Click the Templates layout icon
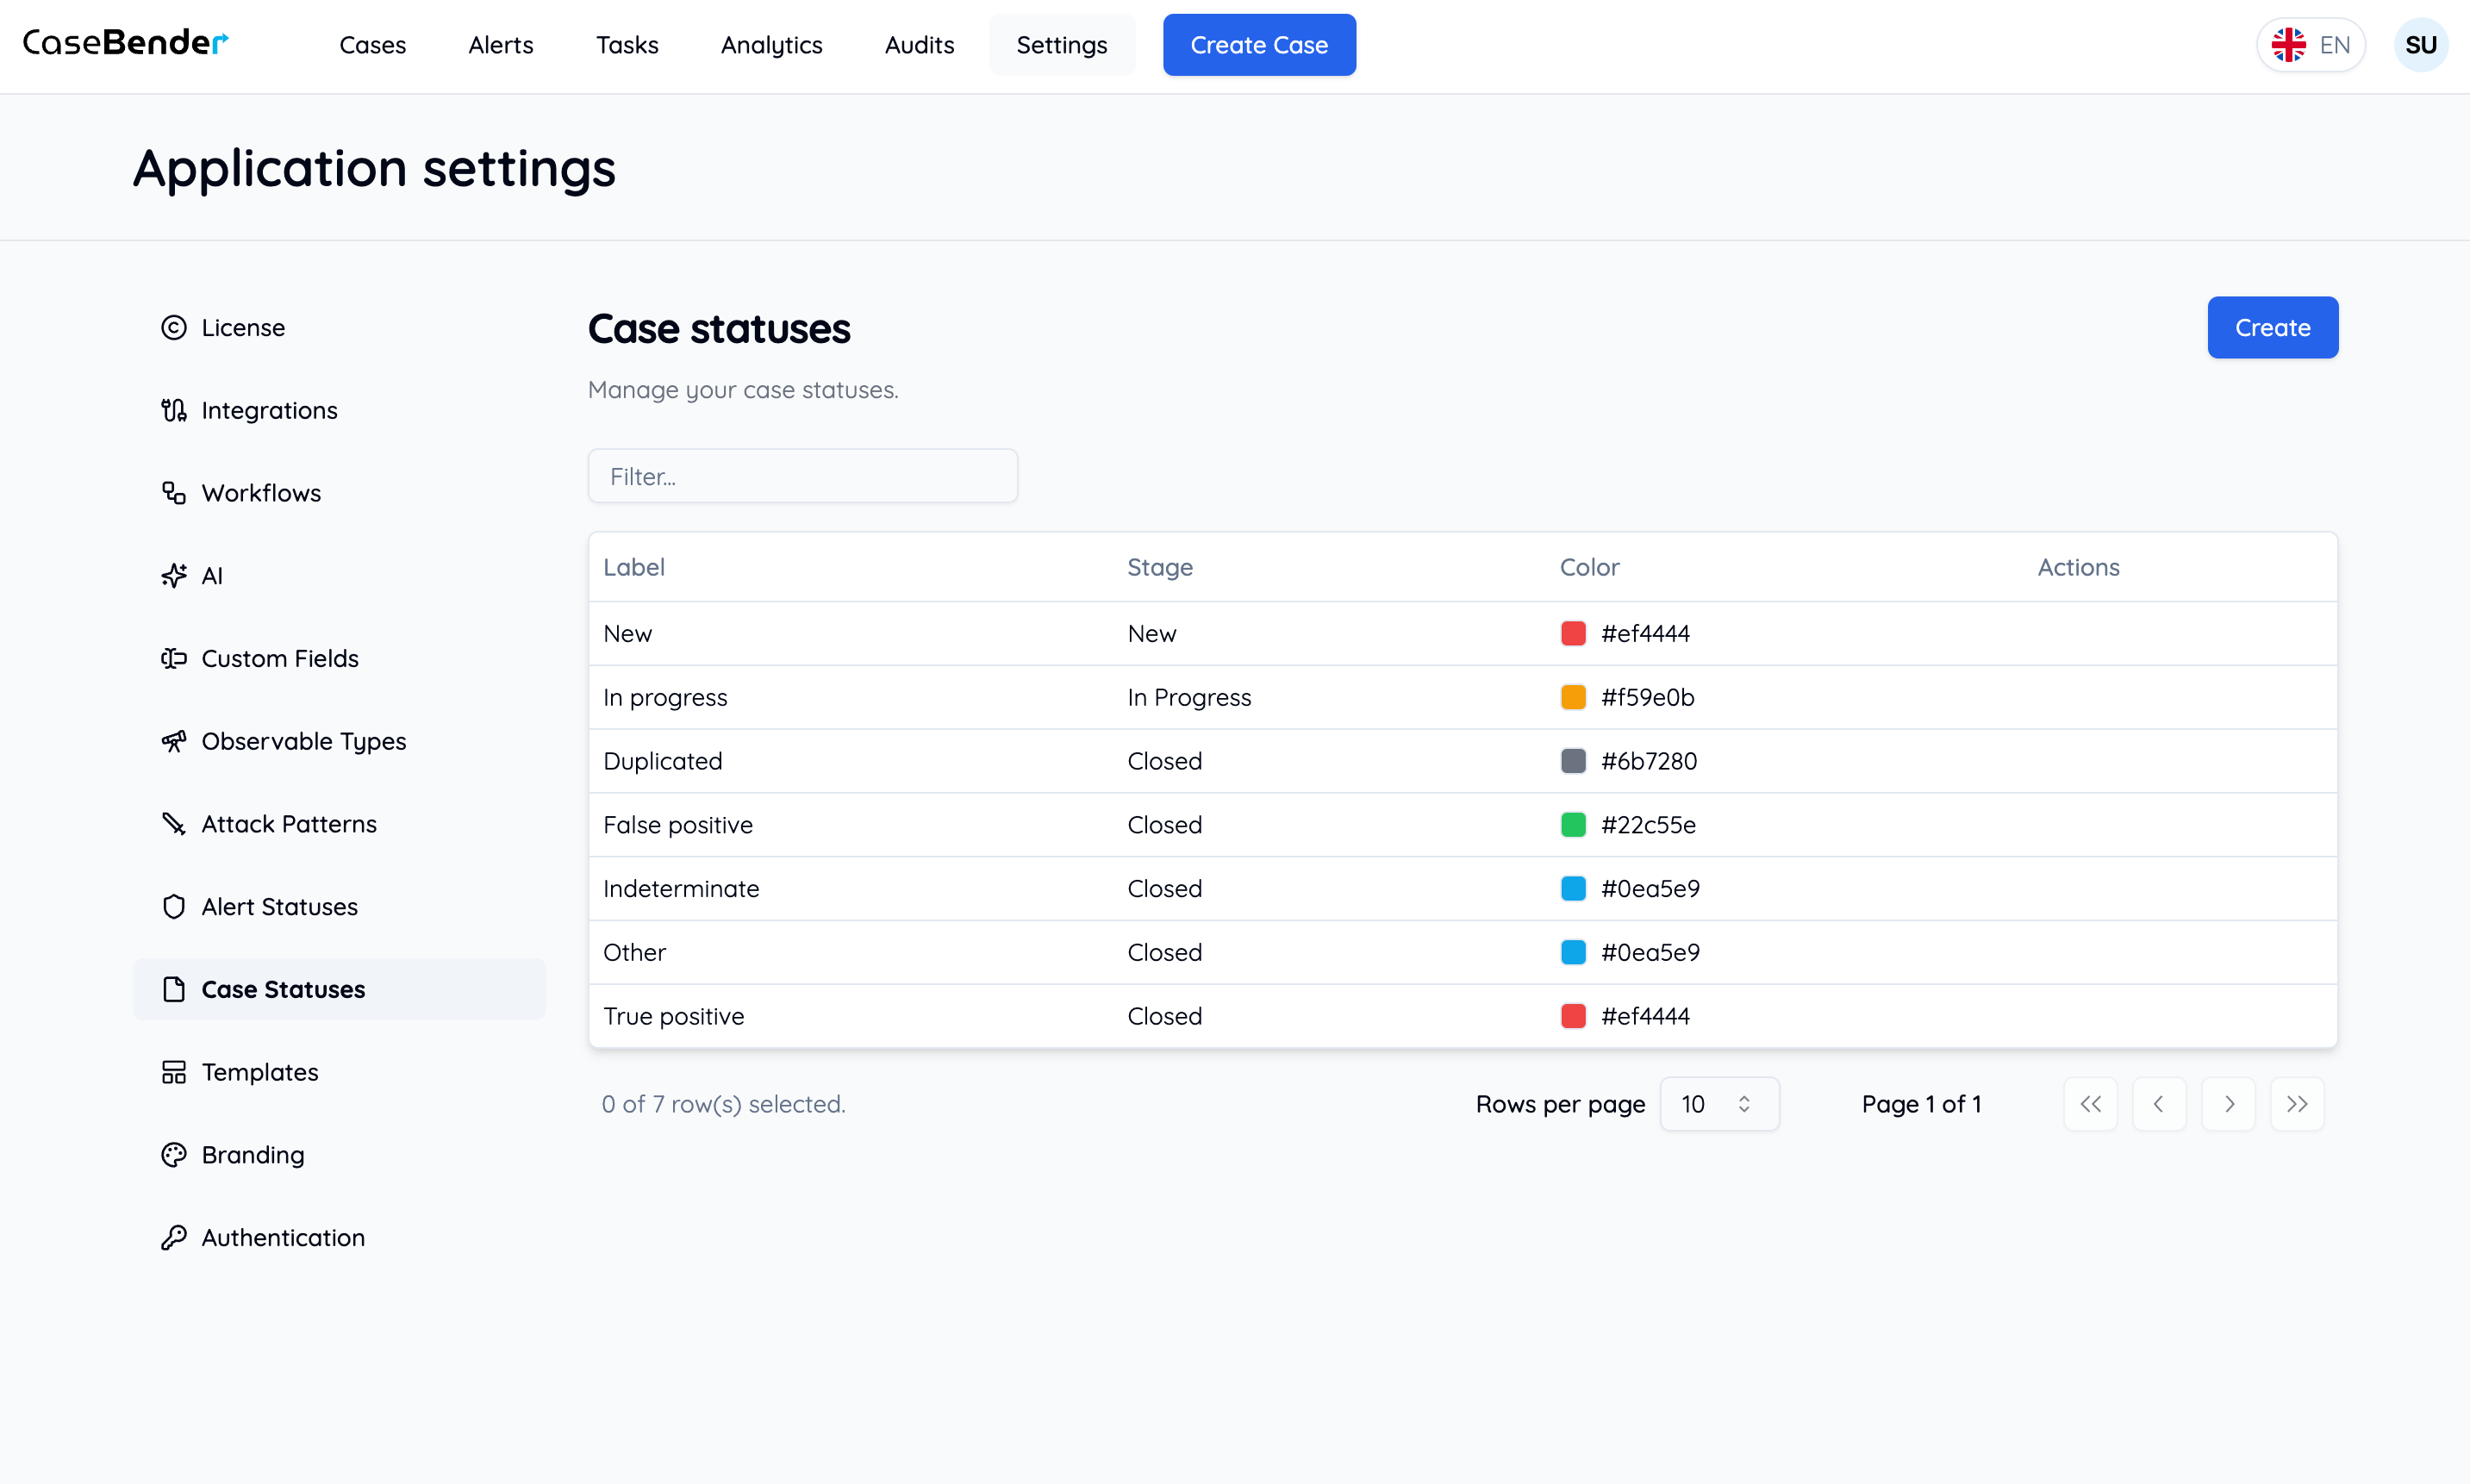The width and height of the screenshot is (2470, 1484). pos(174,1072)
